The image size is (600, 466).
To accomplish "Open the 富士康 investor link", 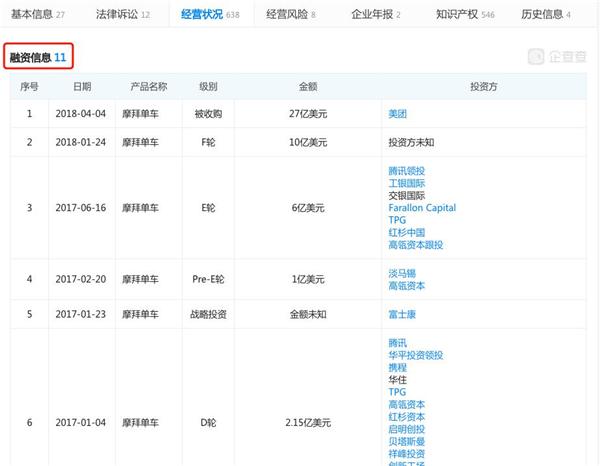I will pos(402,314).
